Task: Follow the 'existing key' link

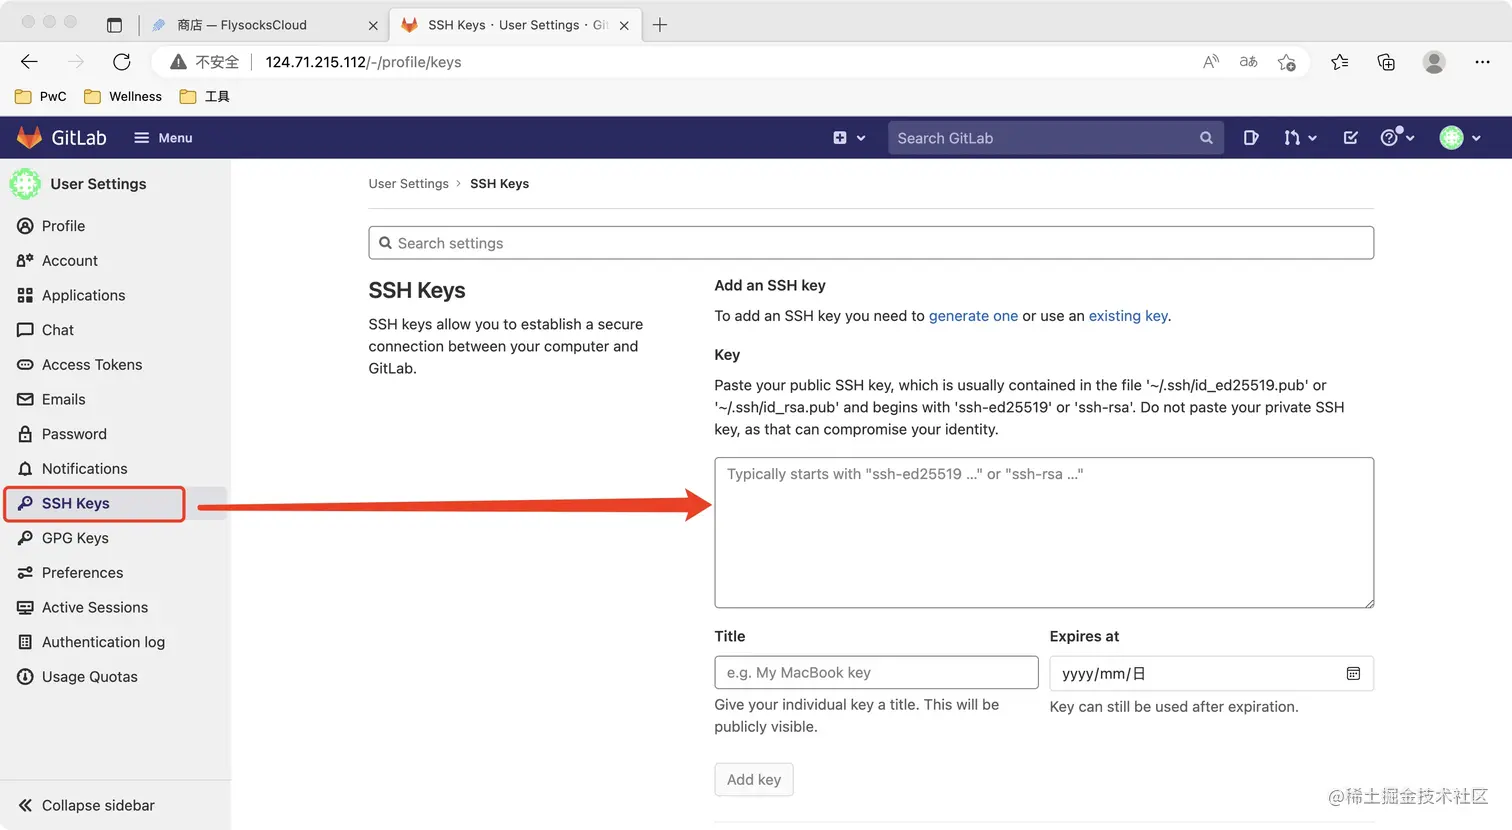Action: pos(1128,316)
